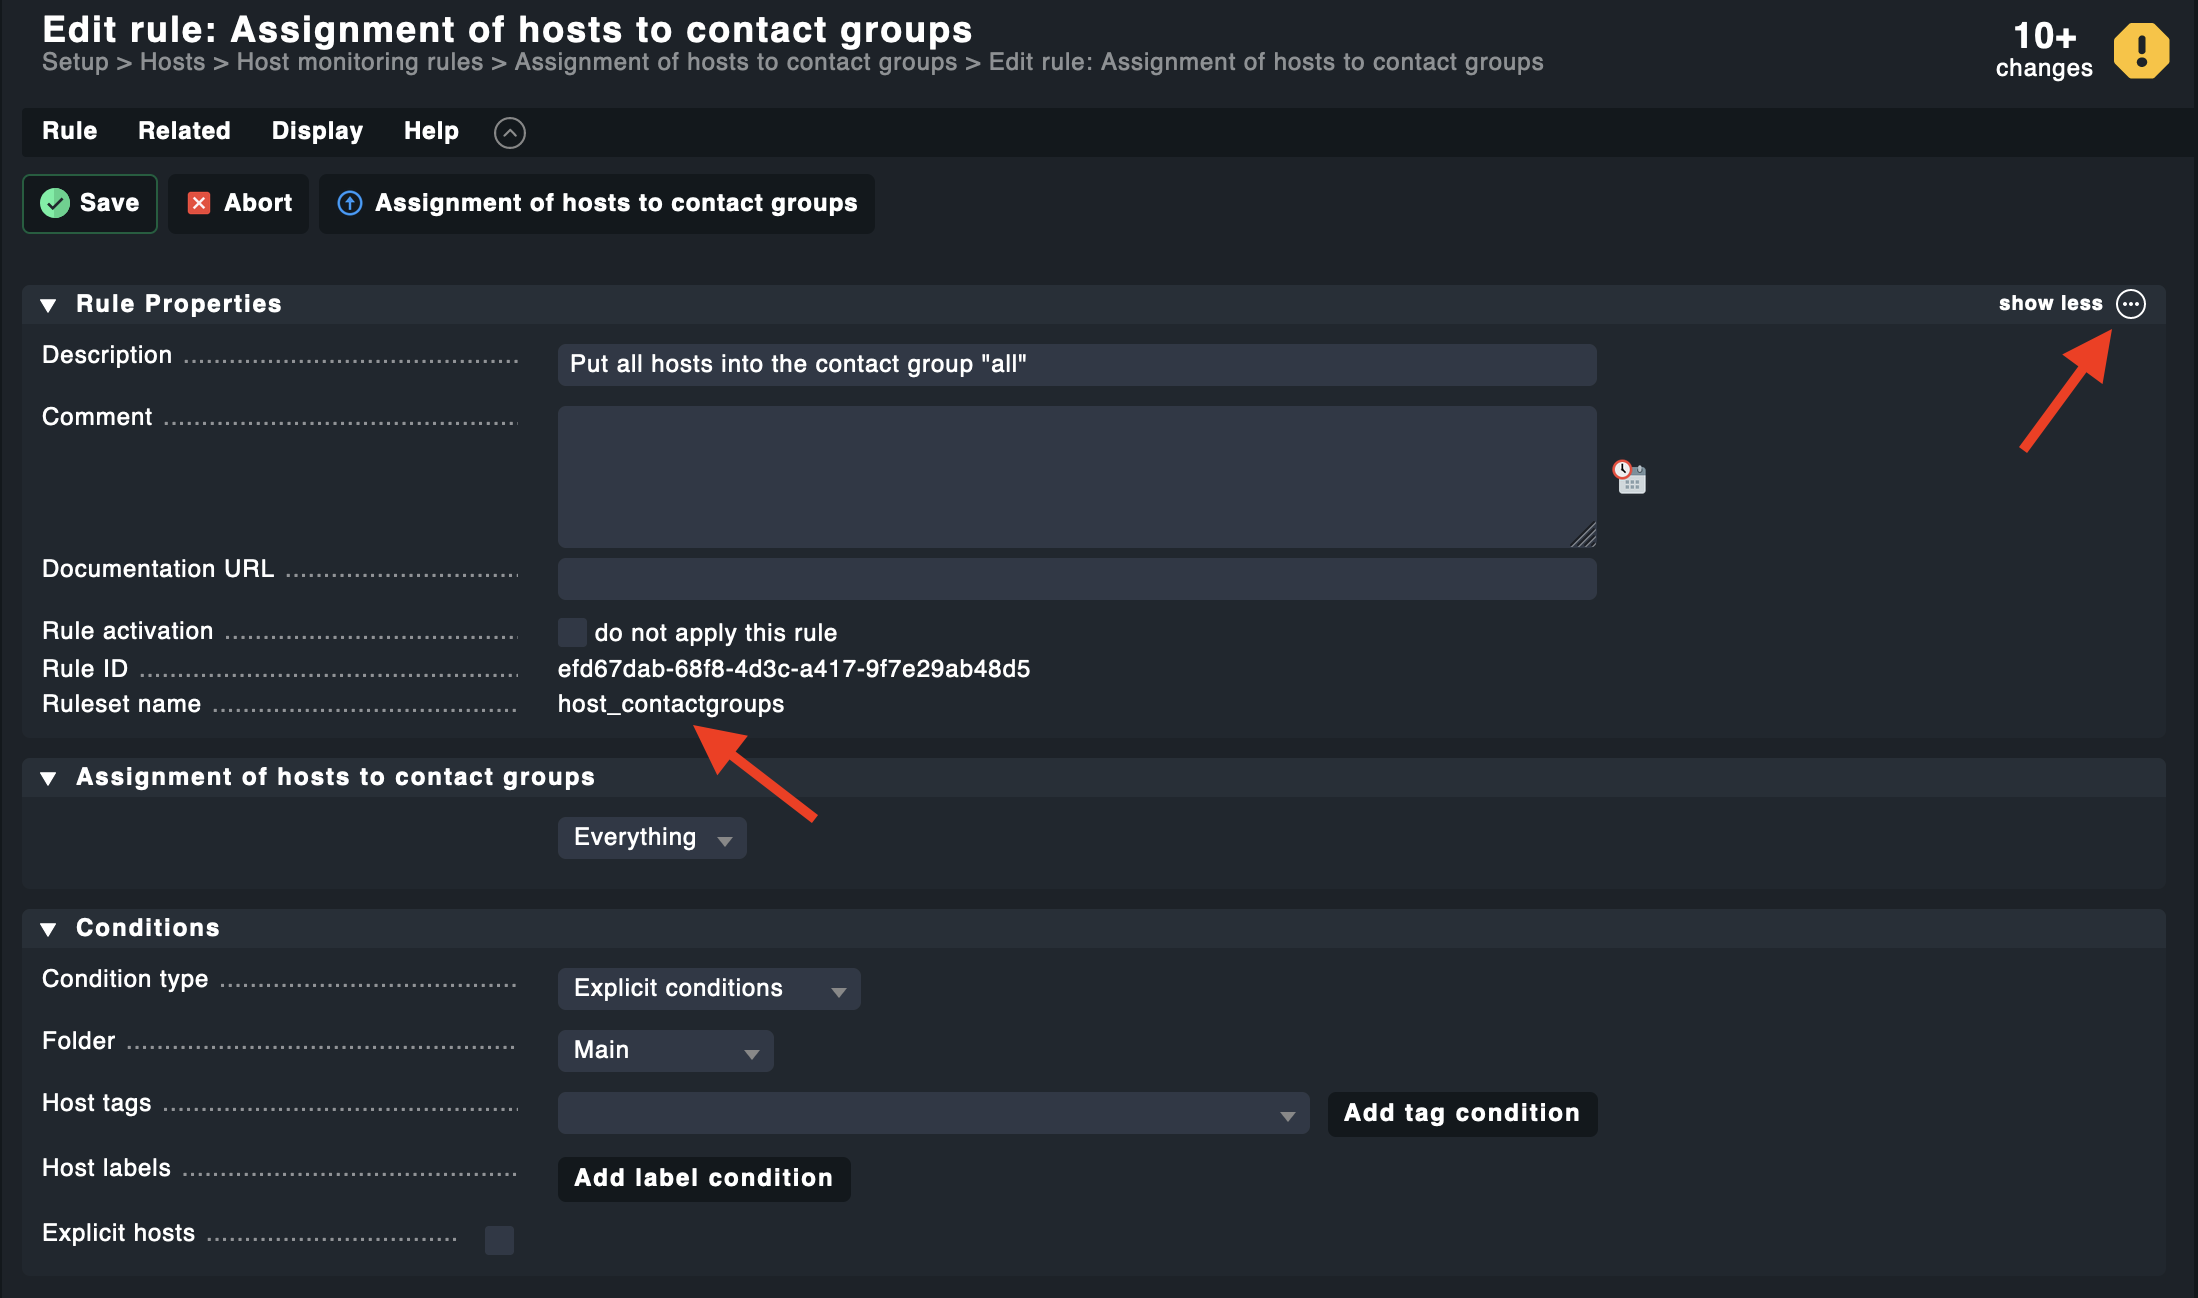Click the Add label condition button
Viewport: 2198px width, 1298px height.
[703, 1179]
